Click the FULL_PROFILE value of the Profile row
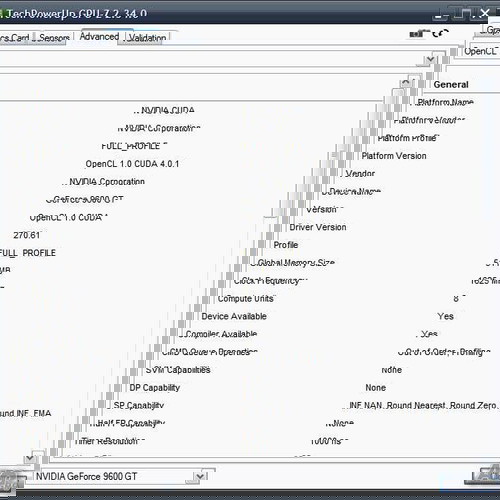500x500 pixels. (x=28, y=253)
